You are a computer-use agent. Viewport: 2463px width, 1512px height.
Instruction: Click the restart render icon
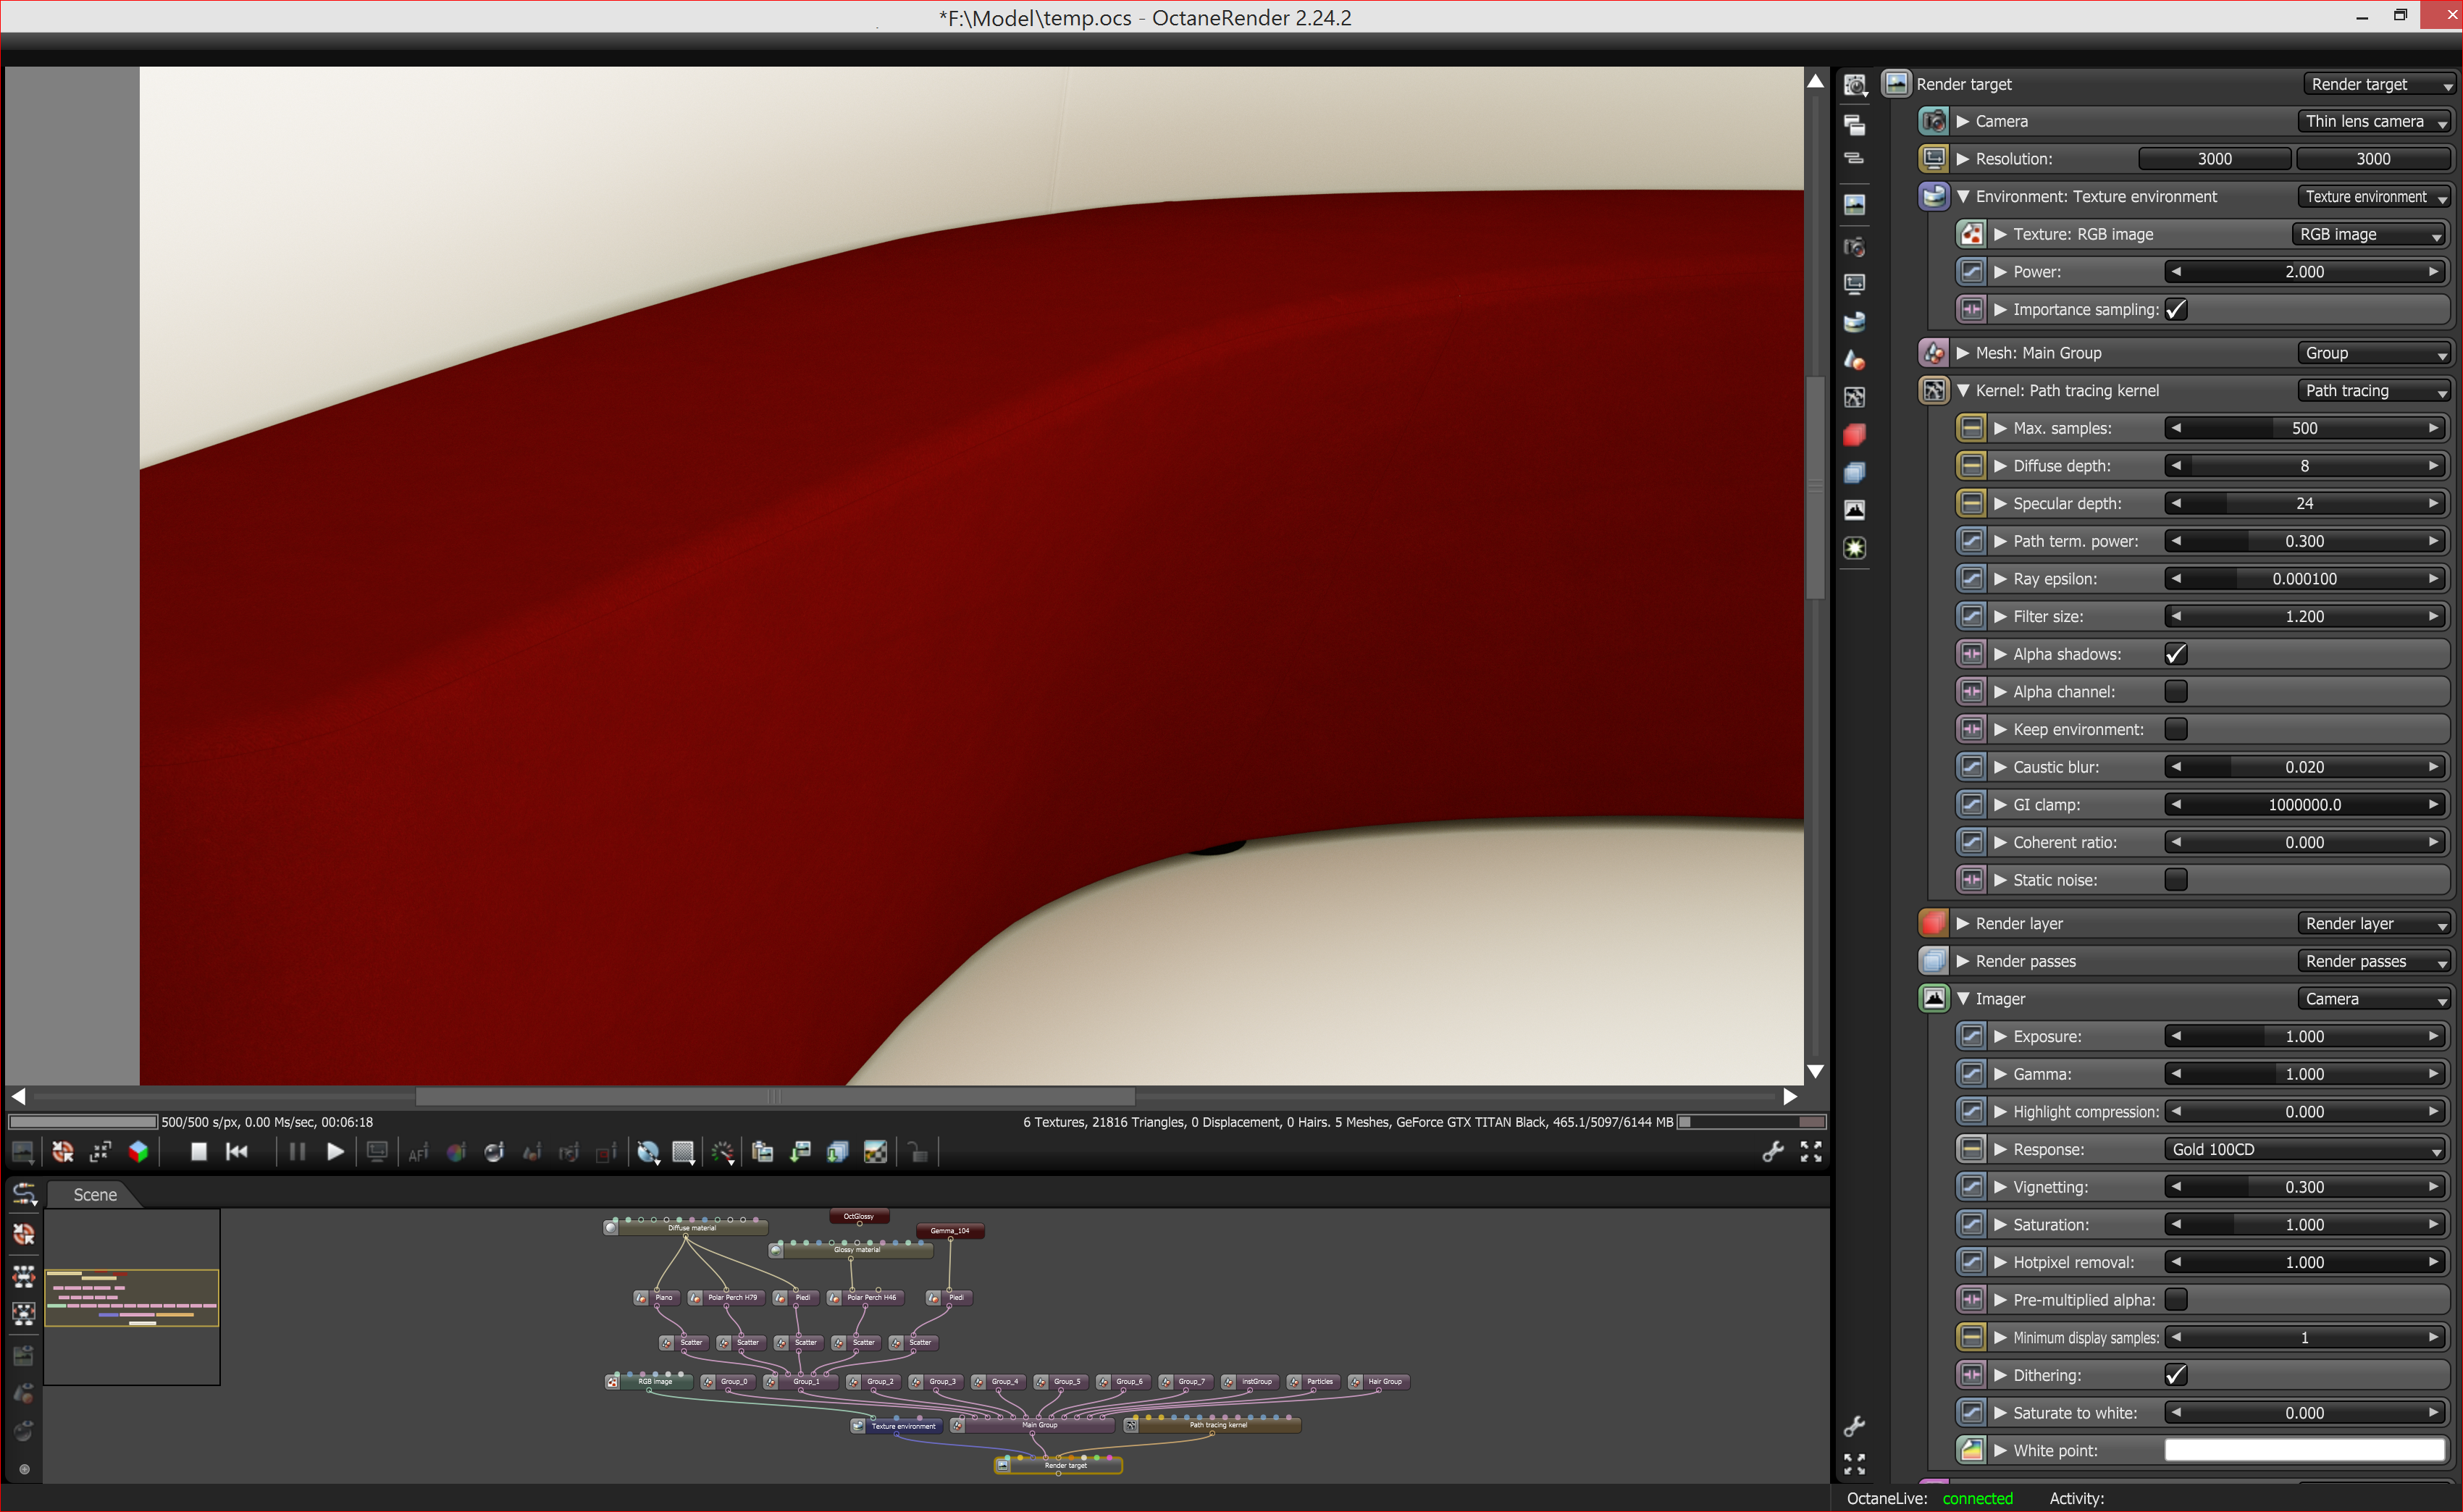pos(237,1152)
